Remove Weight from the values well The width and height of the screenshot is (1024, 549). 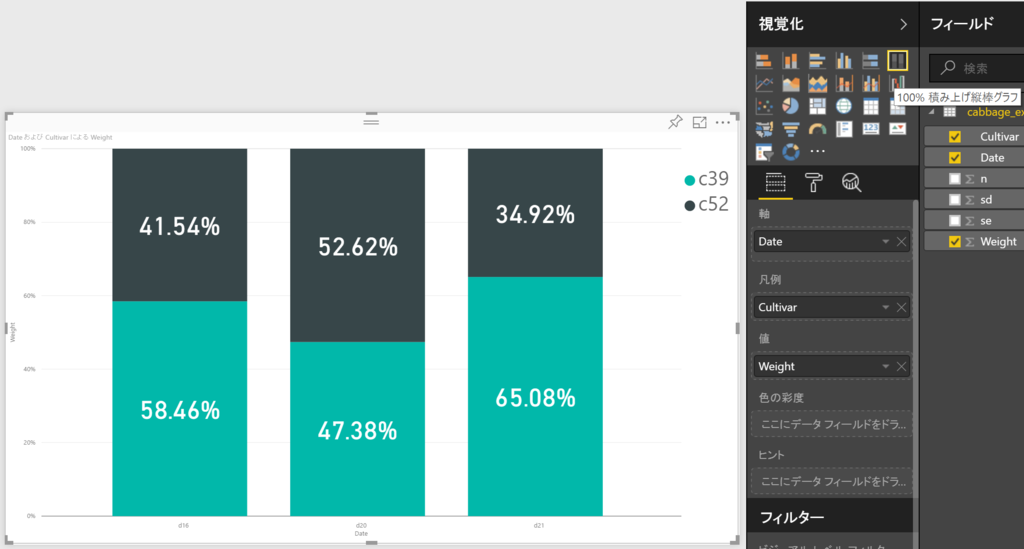(x=901, y=367)
